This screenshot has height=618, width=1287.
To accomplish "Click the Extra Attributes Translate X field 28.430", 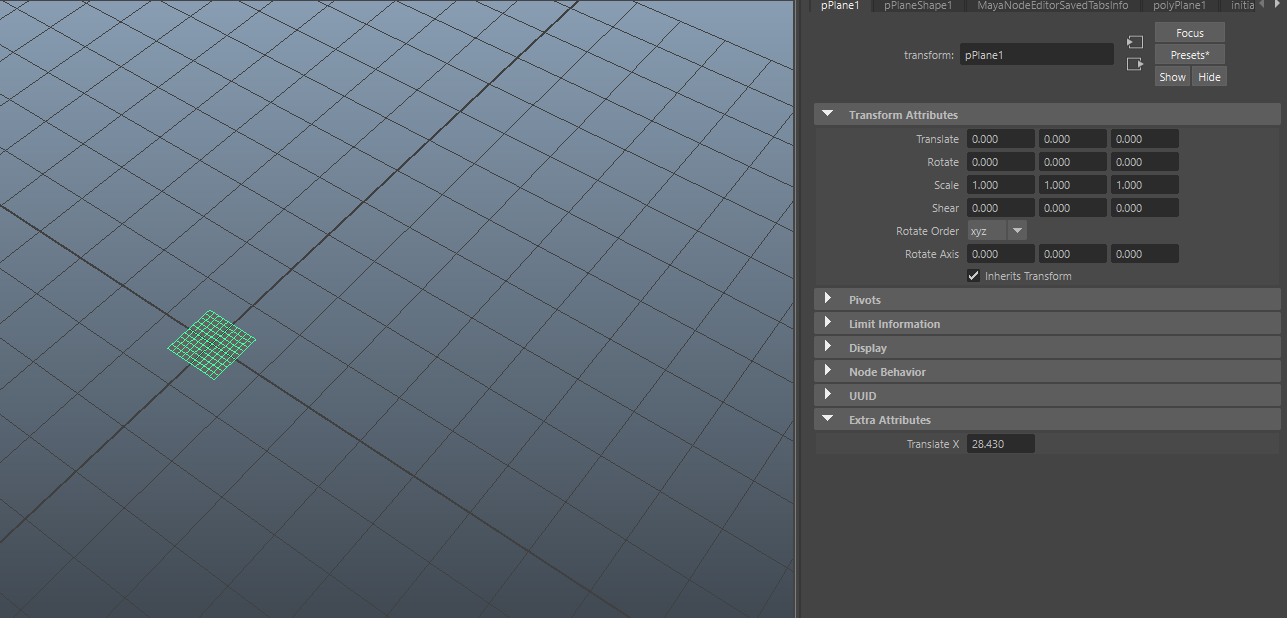I will pos(1001,444).
